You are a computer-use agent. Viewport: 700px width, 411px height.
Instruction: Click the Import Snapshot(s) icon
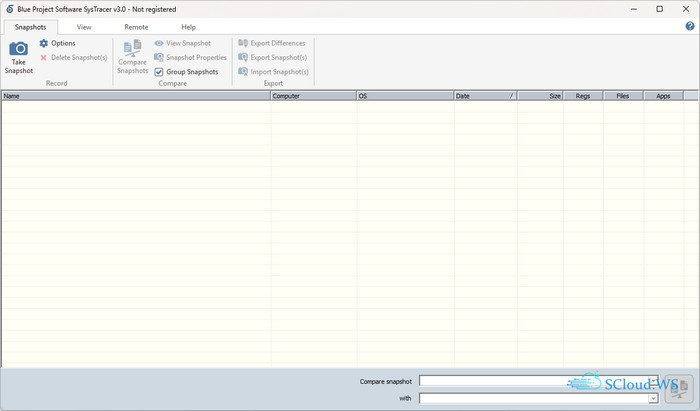click(243, 72)
